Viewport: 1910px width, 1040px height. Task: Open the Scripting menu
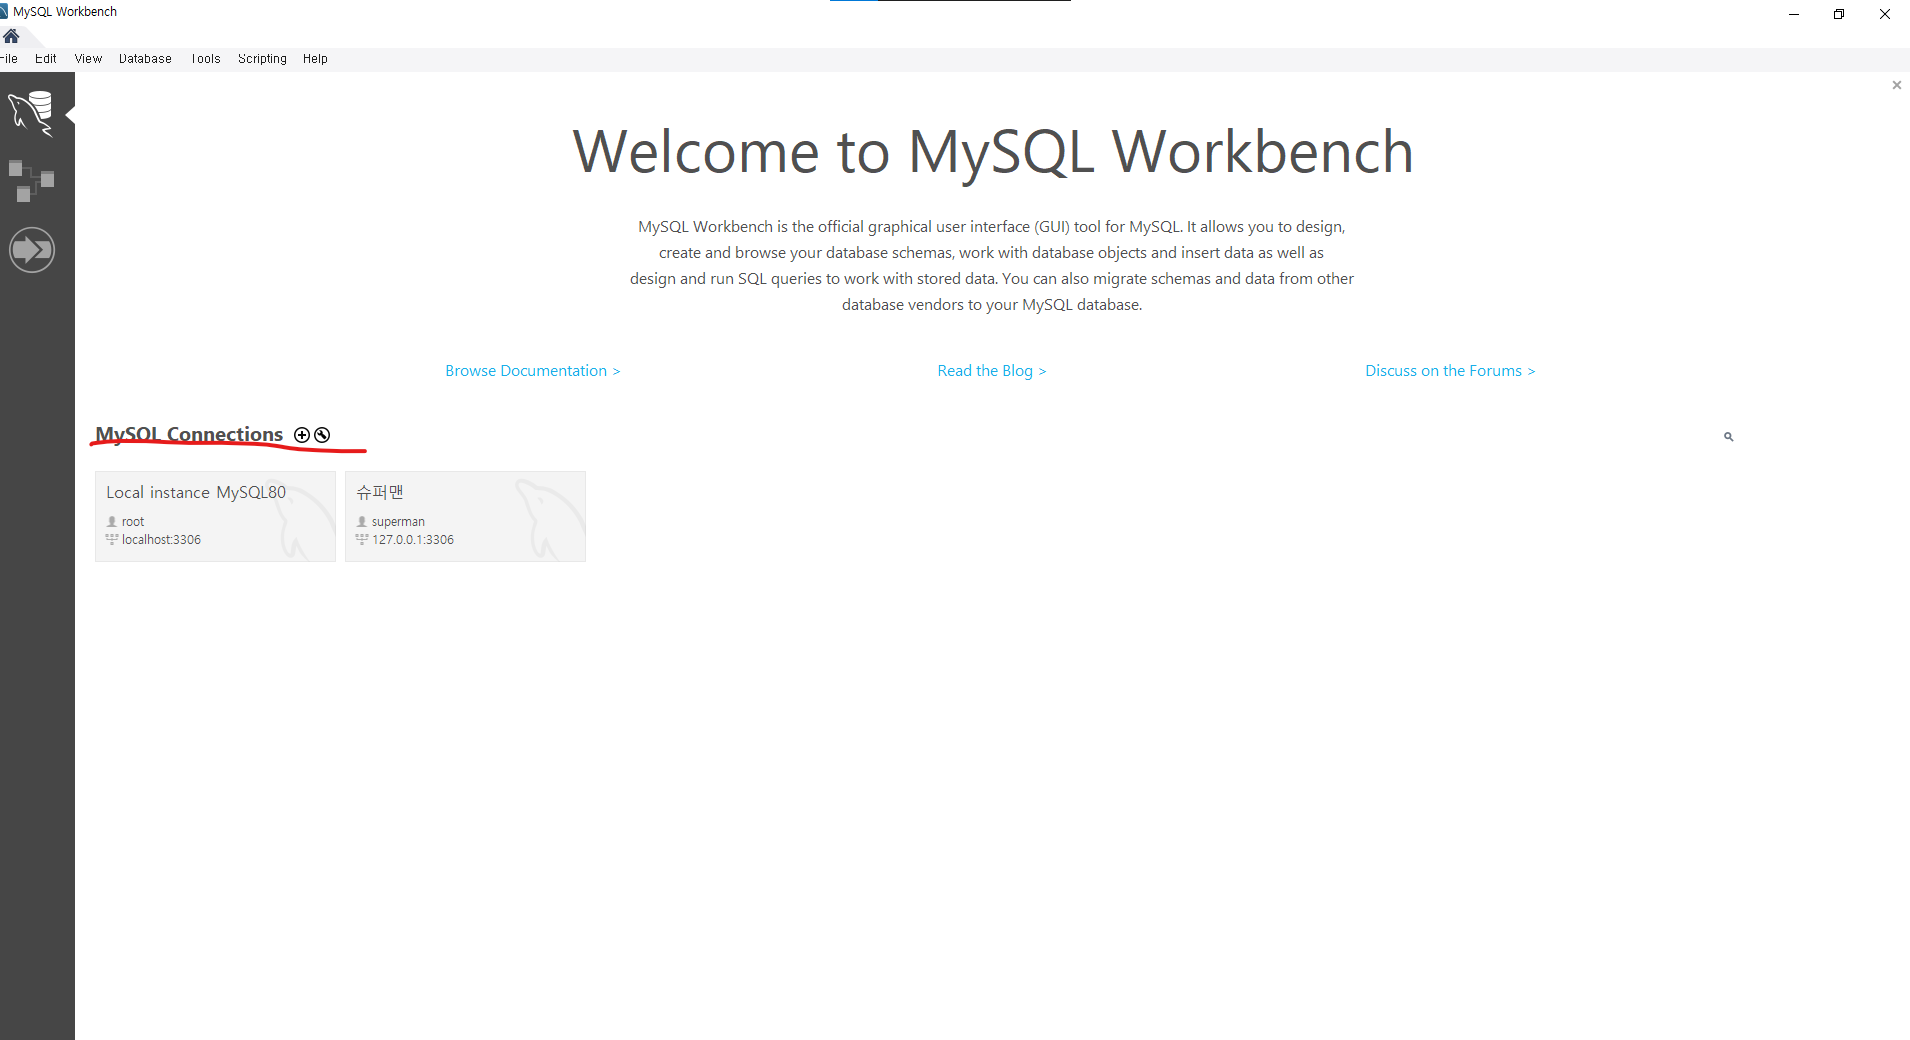coord(262,59)
